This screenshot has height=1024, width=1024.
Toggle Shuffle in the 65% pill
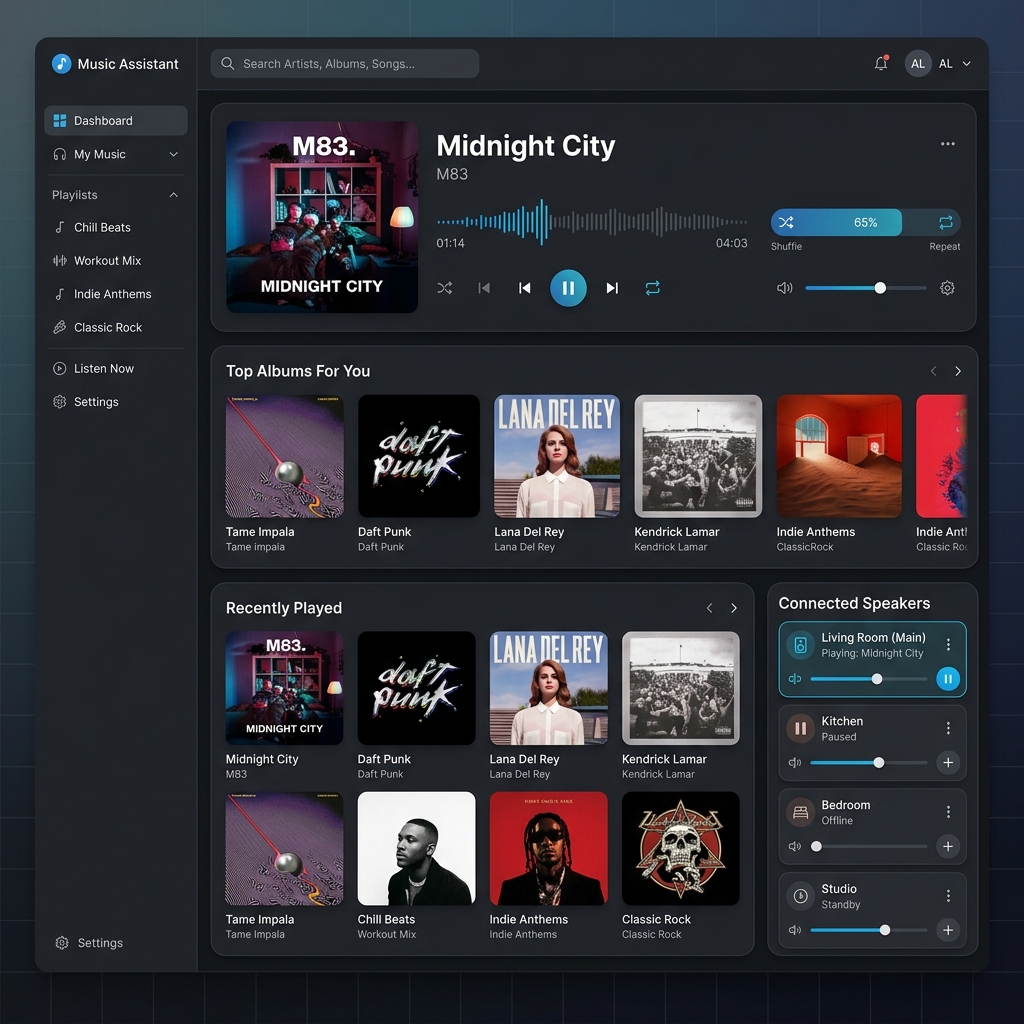pyautogui.click(x=786, y=222)
